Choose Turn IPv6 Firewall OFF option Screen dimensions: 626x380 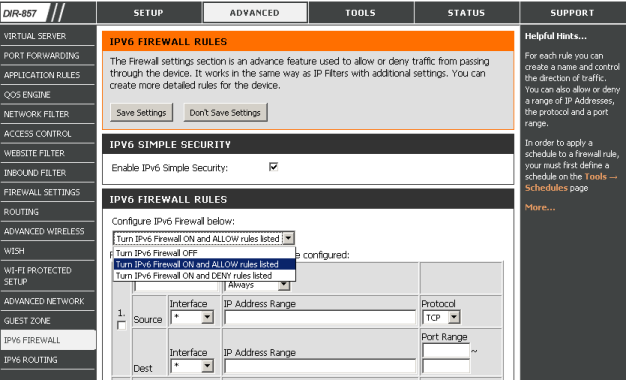point(204,253)
